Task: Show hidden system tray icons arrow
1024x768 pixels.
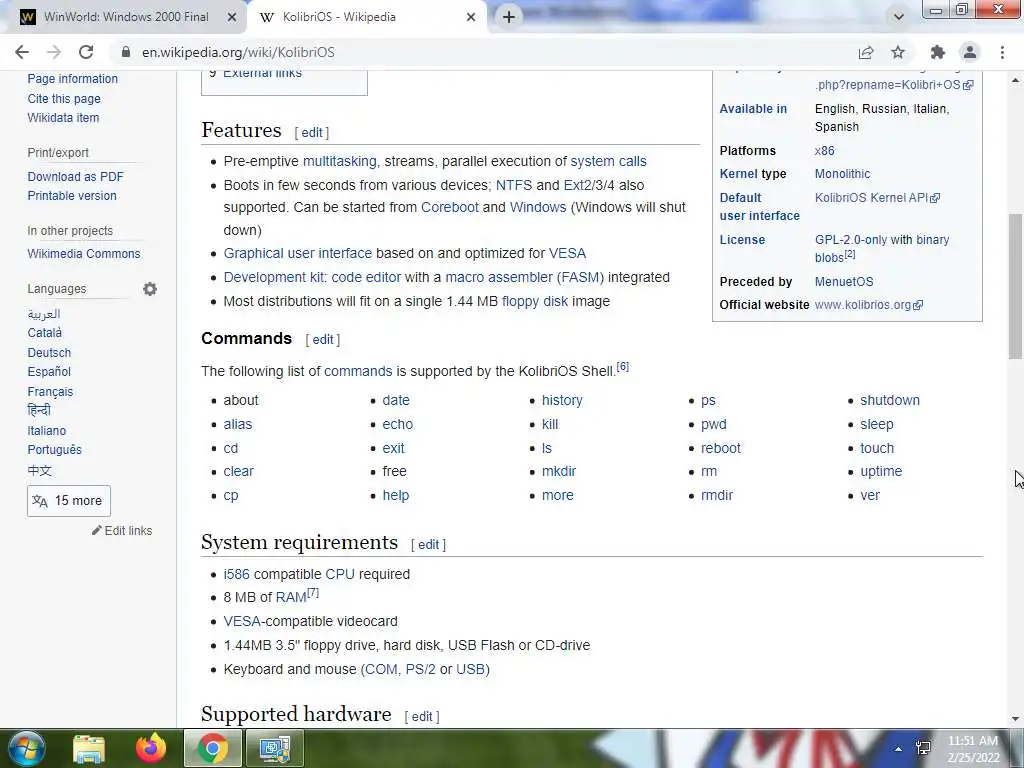Action: click(x=899, y=749)
